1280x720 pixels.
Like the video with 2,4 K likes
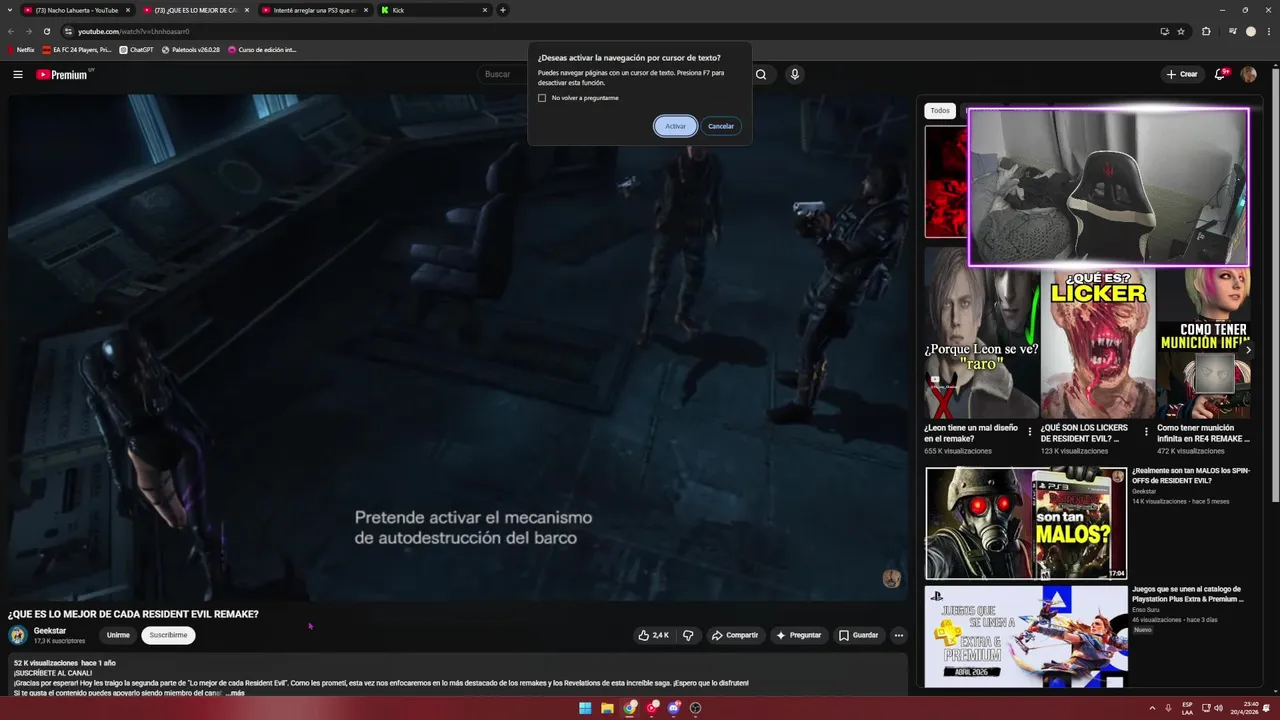pos(654,635)
